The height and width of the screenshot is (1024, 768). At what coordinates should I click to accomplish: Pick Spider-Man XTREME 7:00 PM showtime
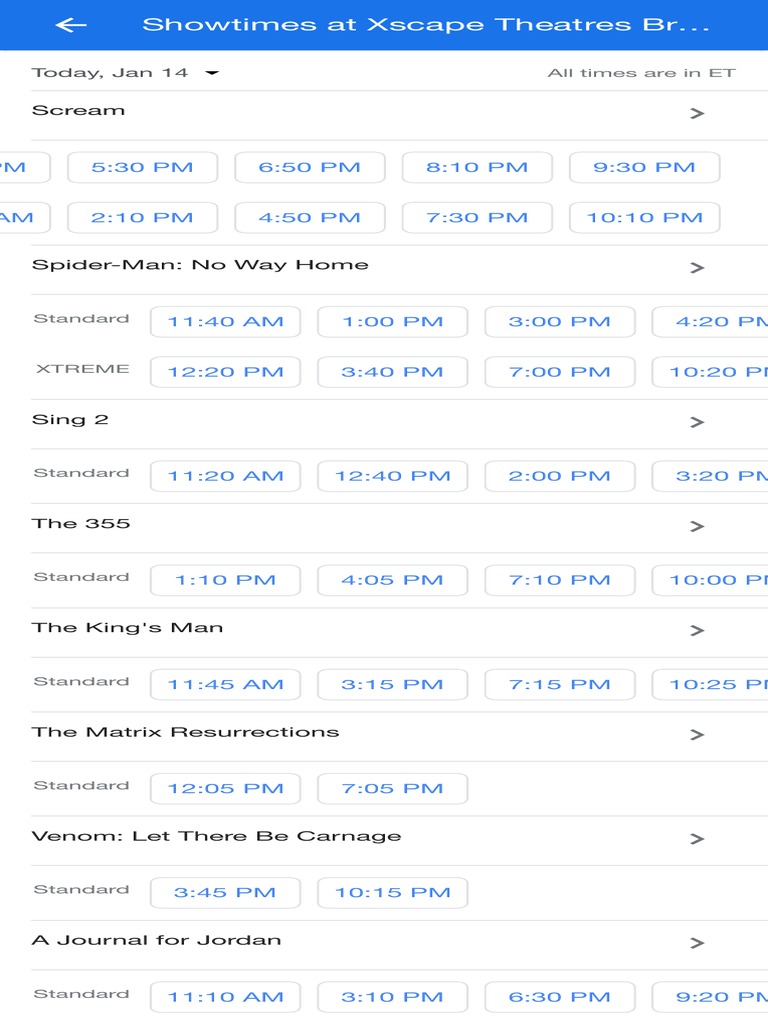tap(559, 372)
